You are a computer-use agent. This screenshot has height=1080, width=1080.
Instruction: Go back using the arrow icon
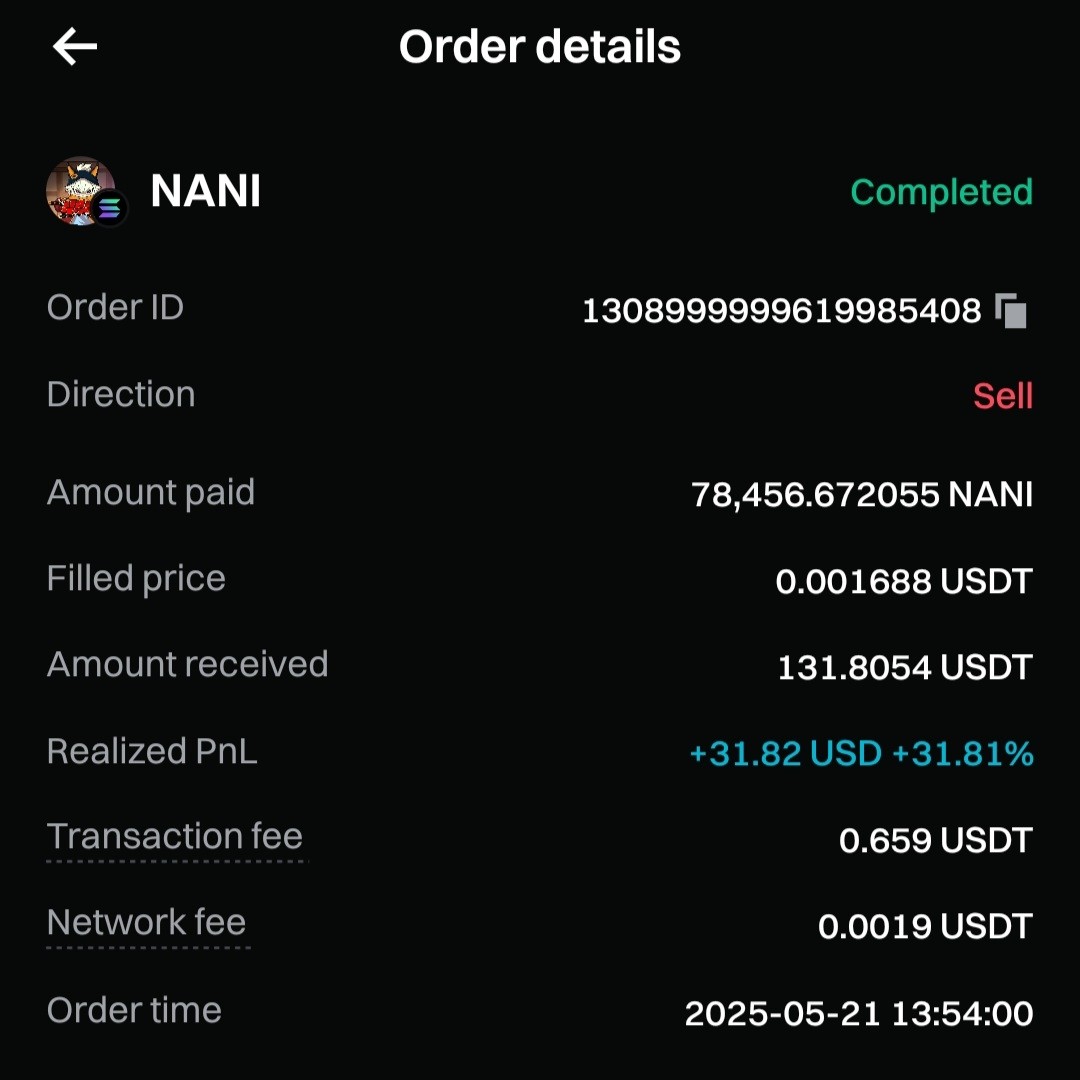pos(75,47)
